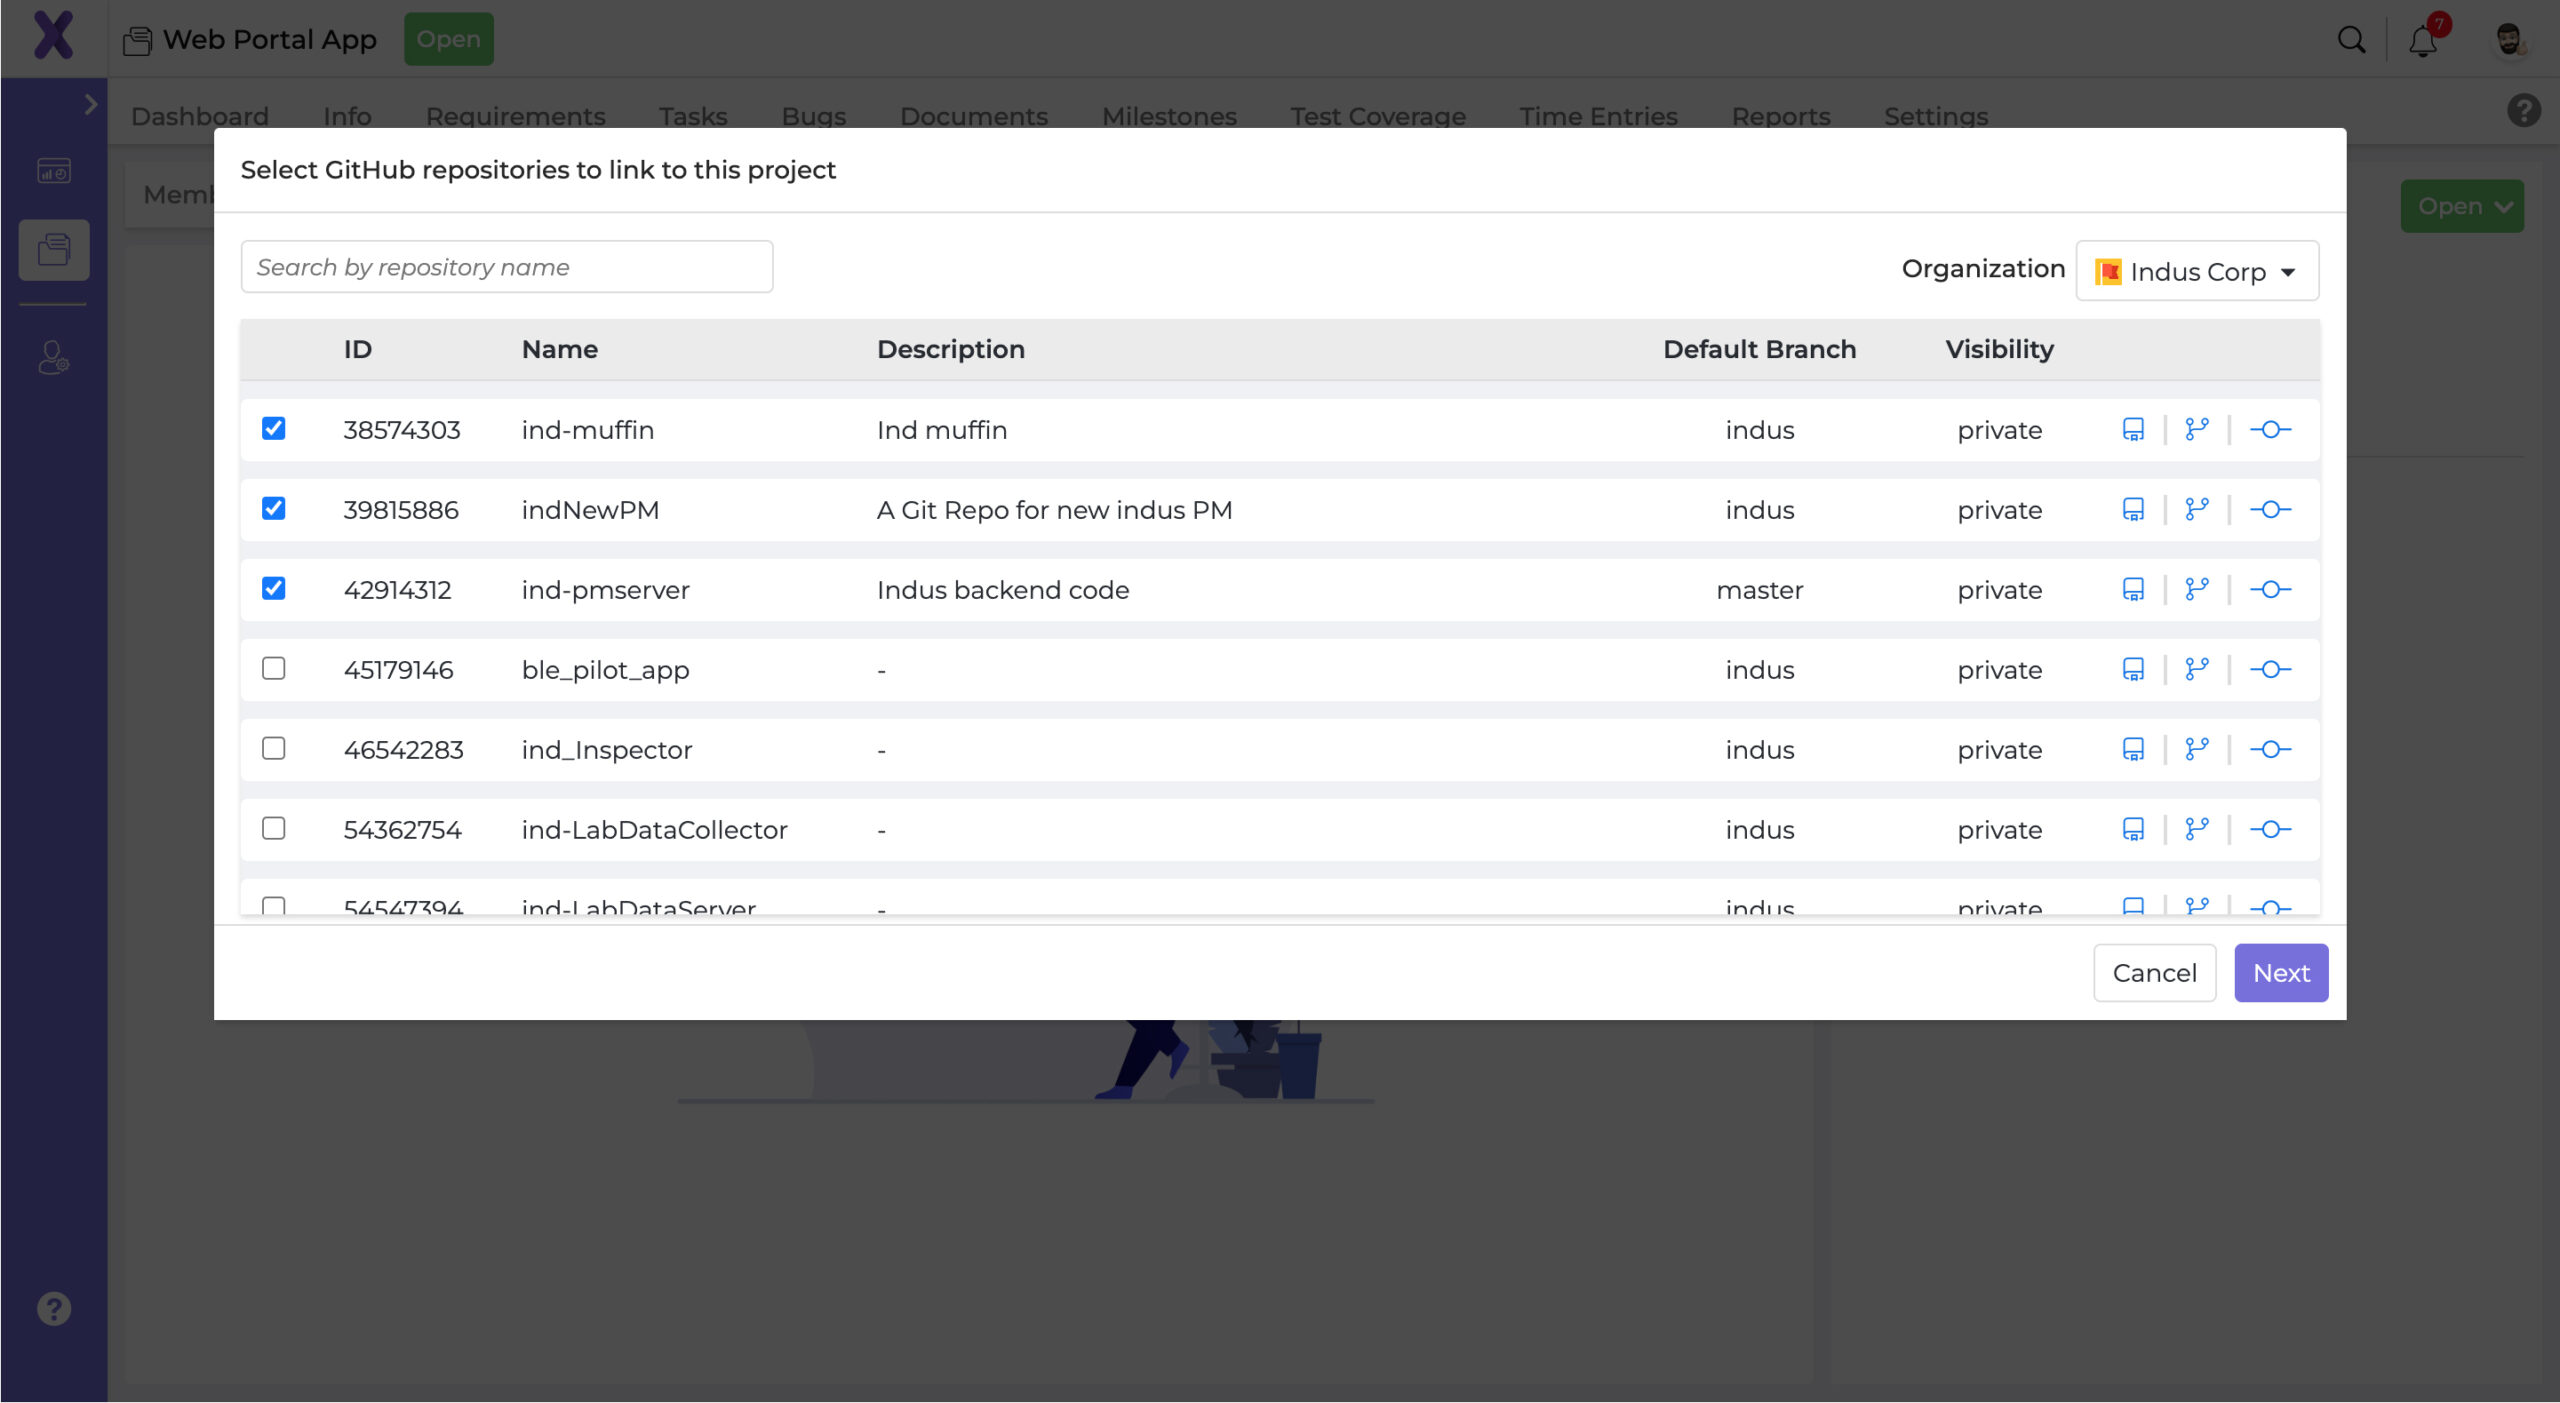
Task: Open the green Open status dropdown
Action: [x=2462, y=206]
